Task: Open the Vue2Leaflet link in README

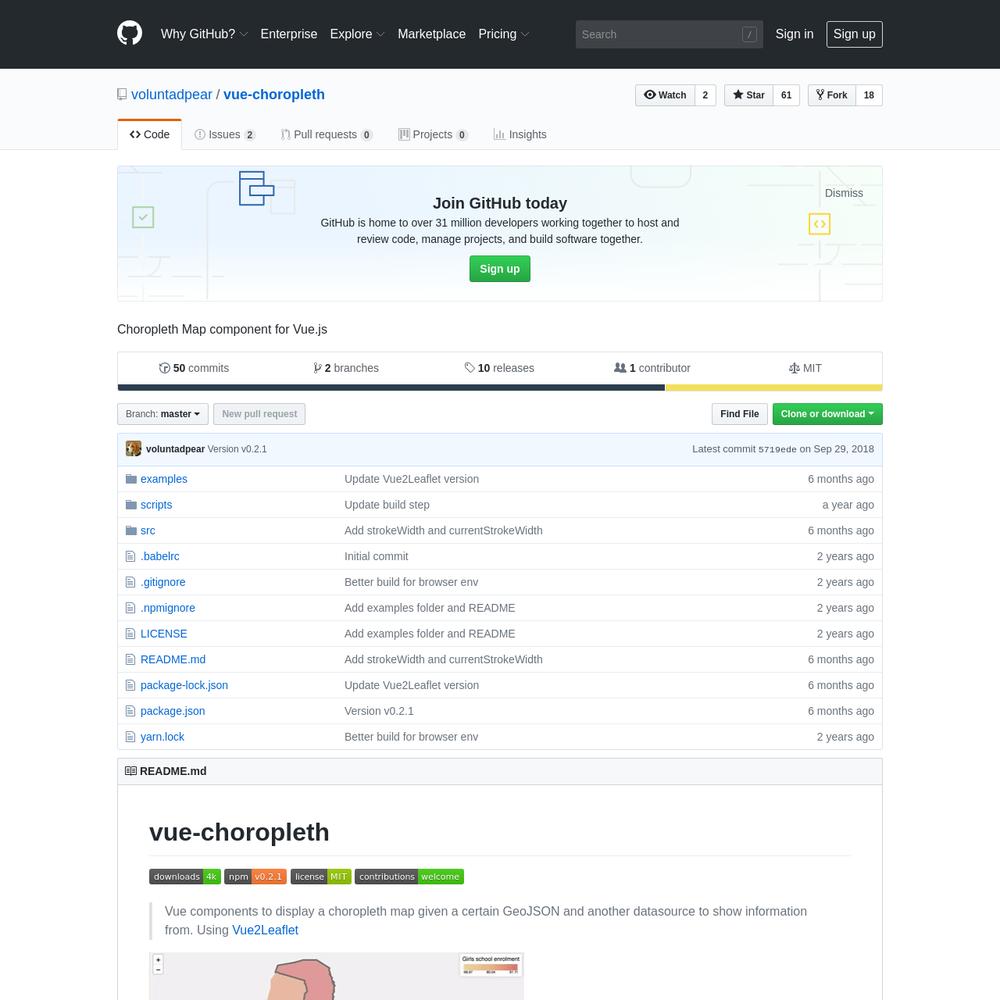Action: point(265,930)
